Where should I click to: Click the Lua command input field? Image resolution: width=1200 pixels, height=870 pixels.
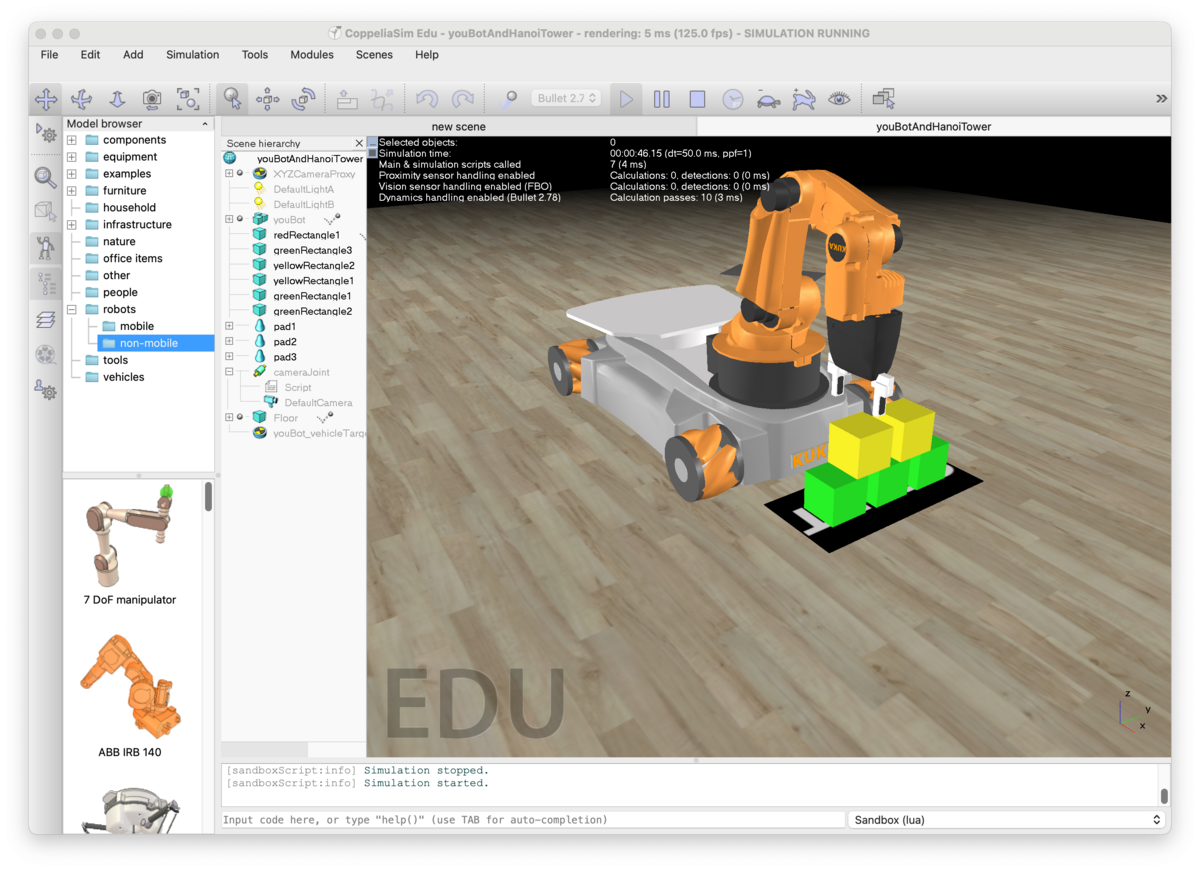tap(532, 820)
